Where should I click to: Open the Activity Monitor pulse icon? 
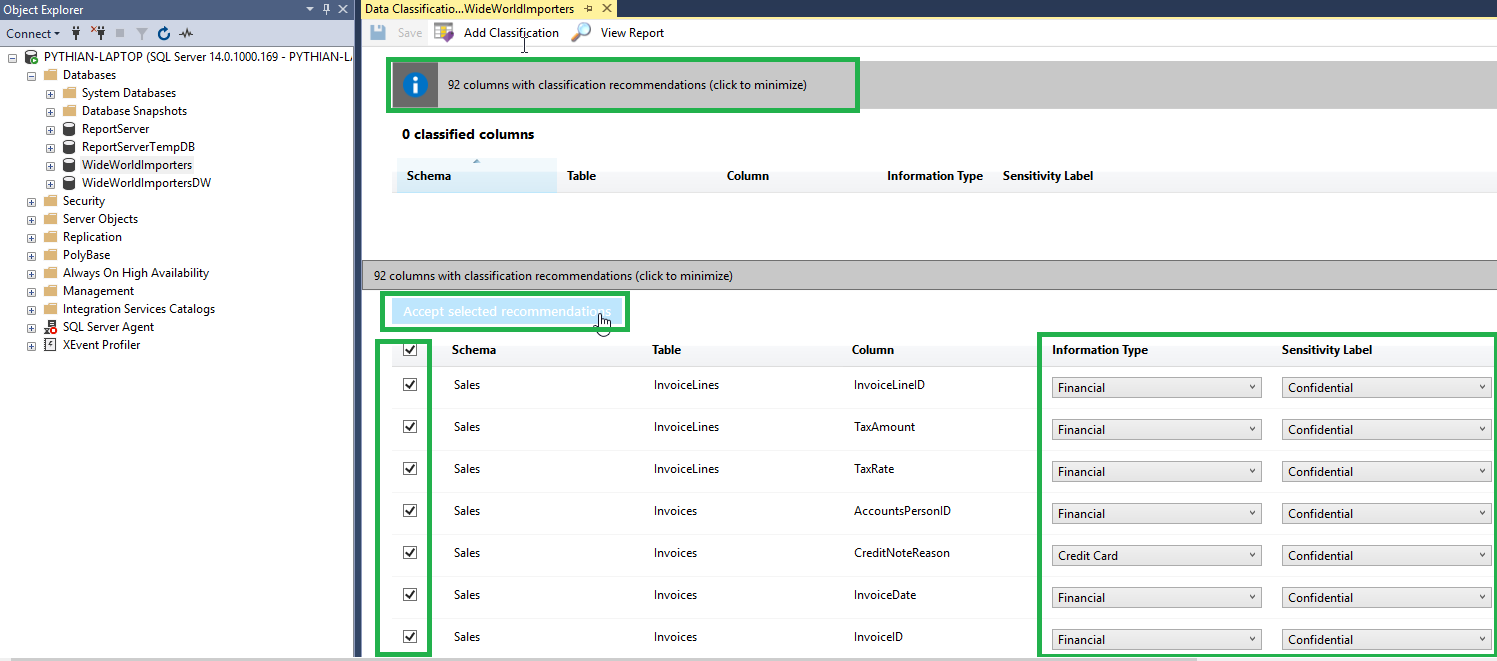pyautogui.click(x=186, y=33)
